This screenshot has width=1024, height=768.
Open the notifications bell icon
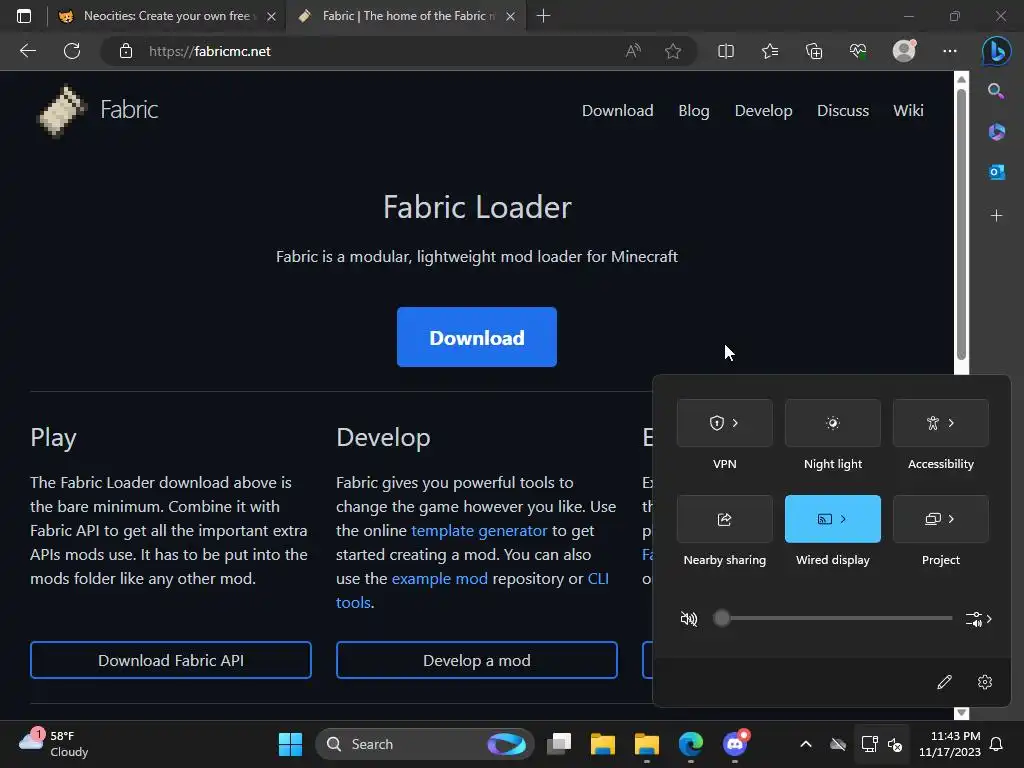click(997, 744)
